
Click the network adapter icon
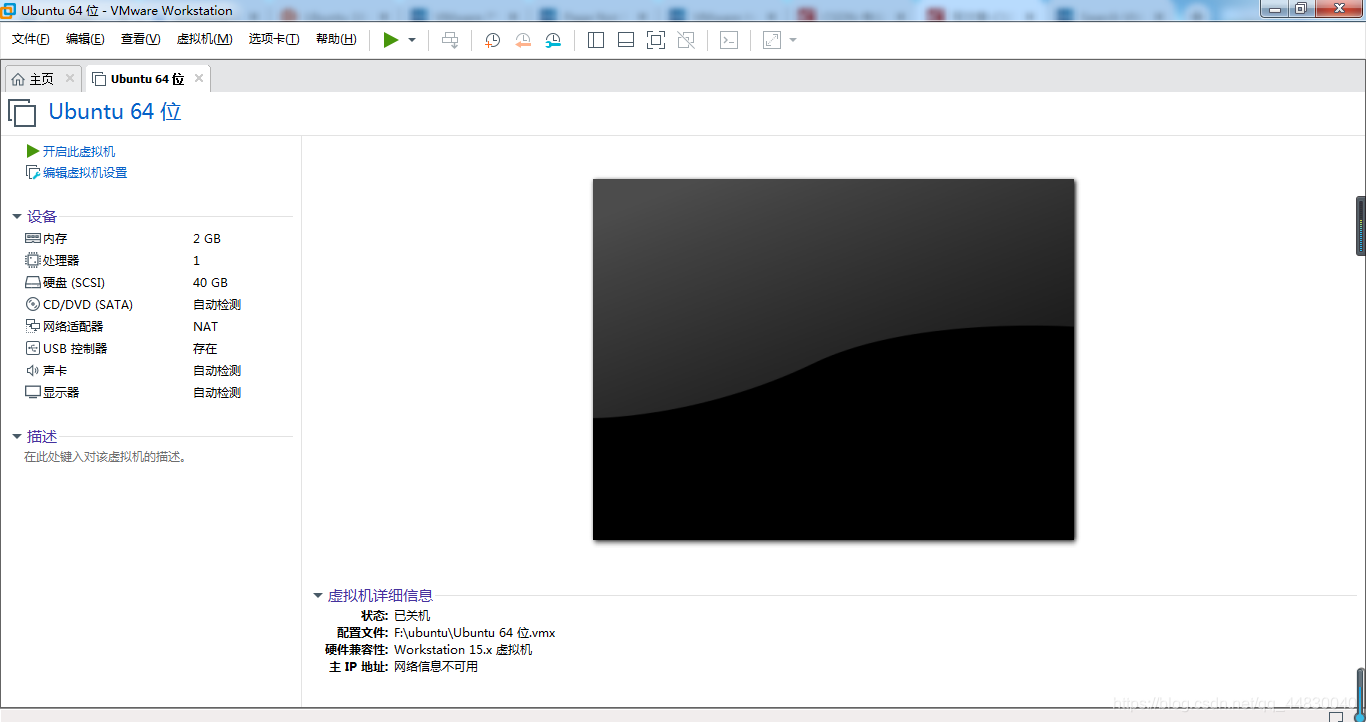pyautogui.click(x=33, y=326)
